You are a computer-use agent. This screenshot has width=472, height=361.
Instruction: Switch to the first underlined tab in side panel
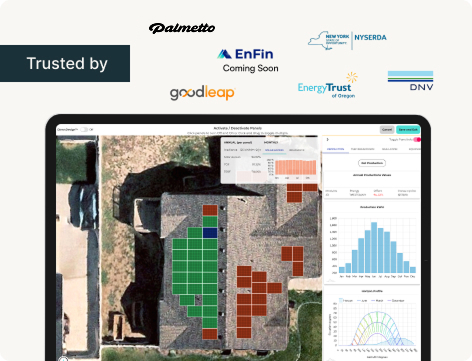click(x=335, y=149)
